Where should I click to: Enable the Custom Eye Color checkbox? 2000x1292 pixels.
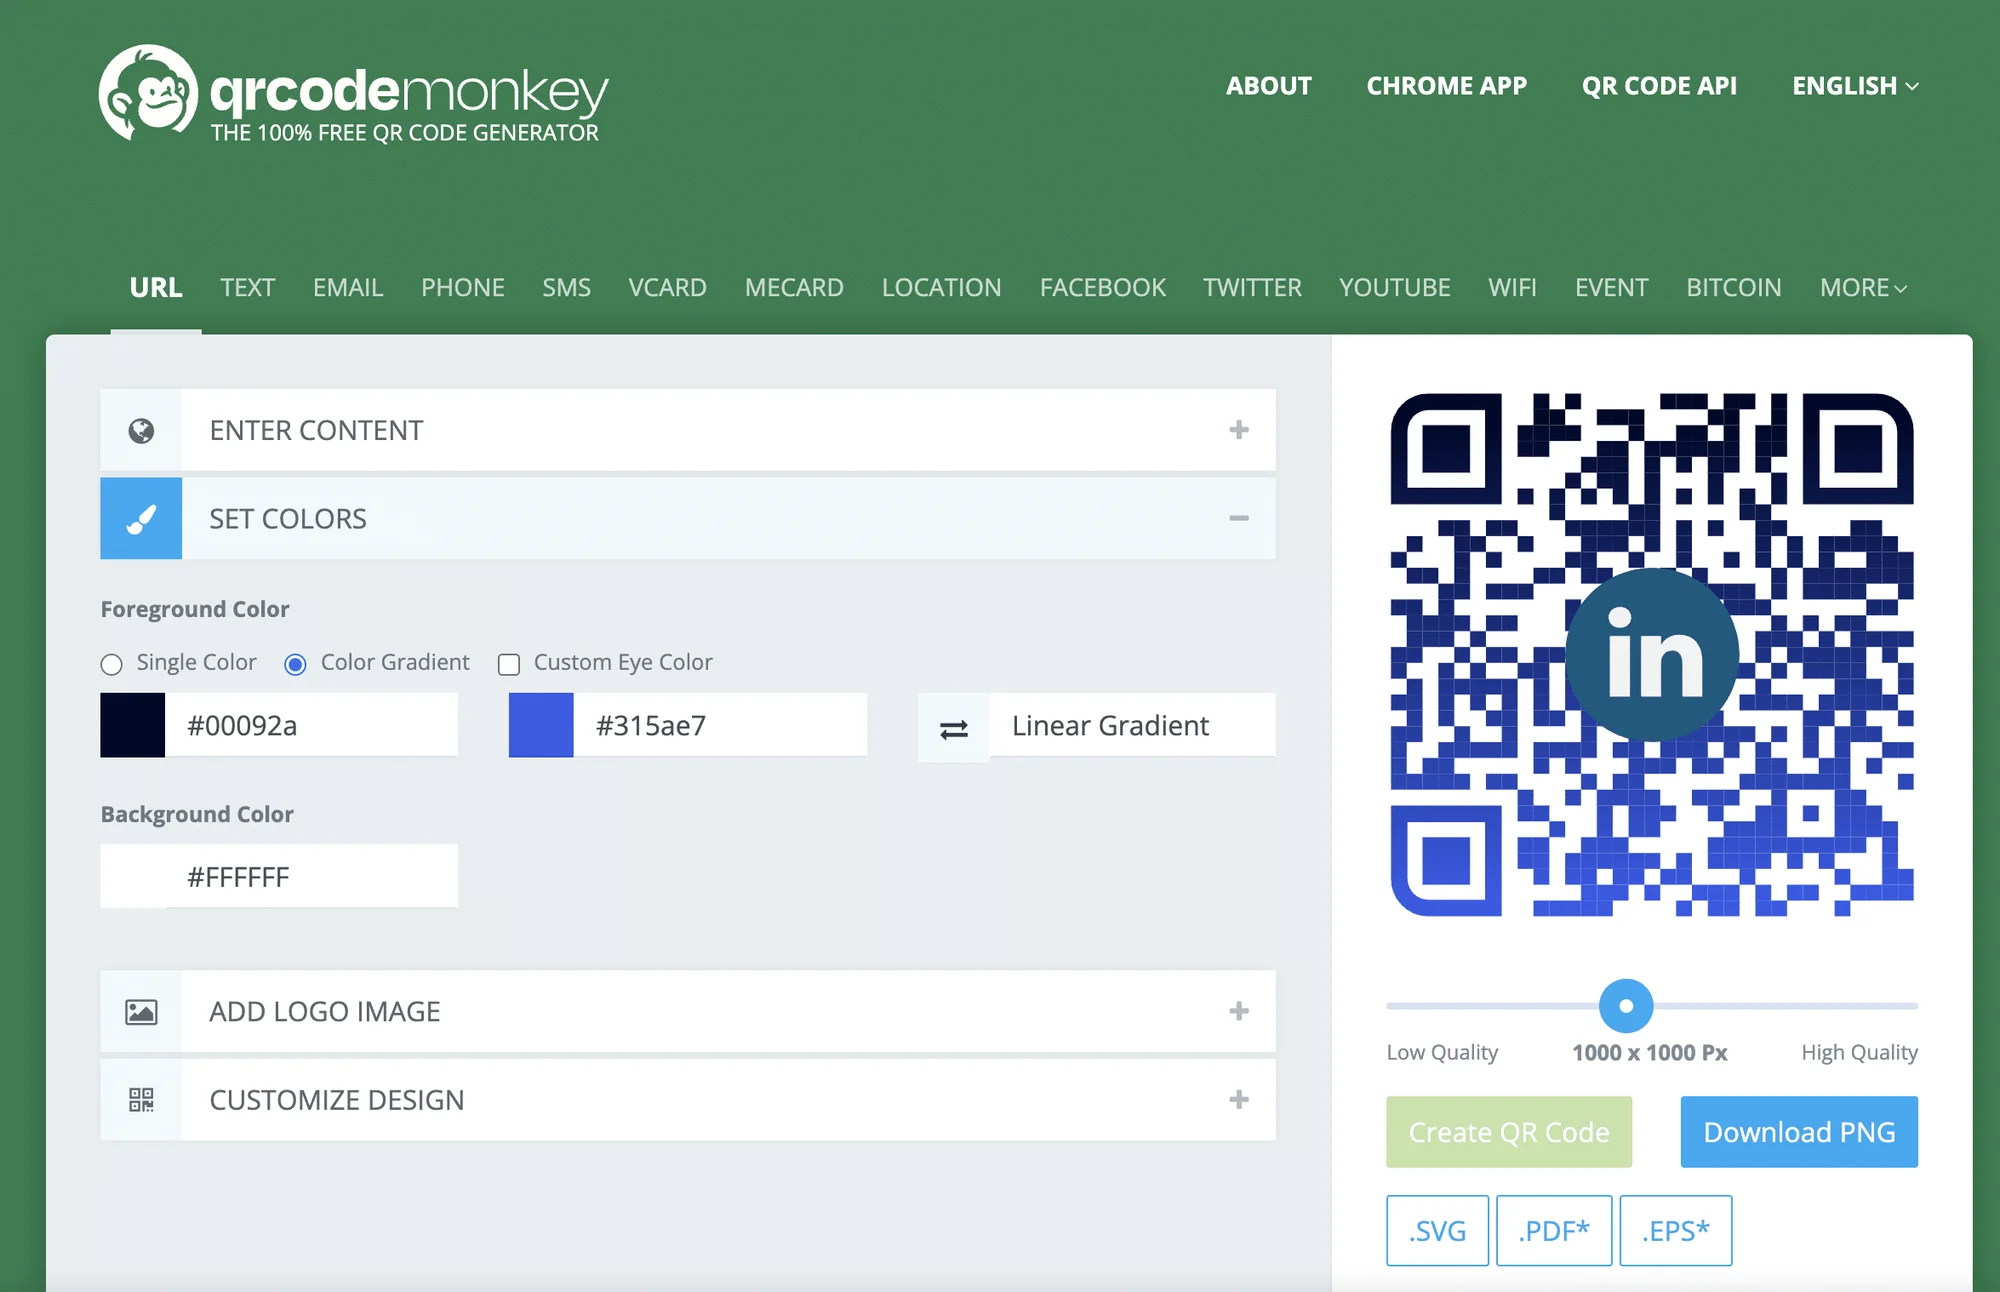click(509, 664)
